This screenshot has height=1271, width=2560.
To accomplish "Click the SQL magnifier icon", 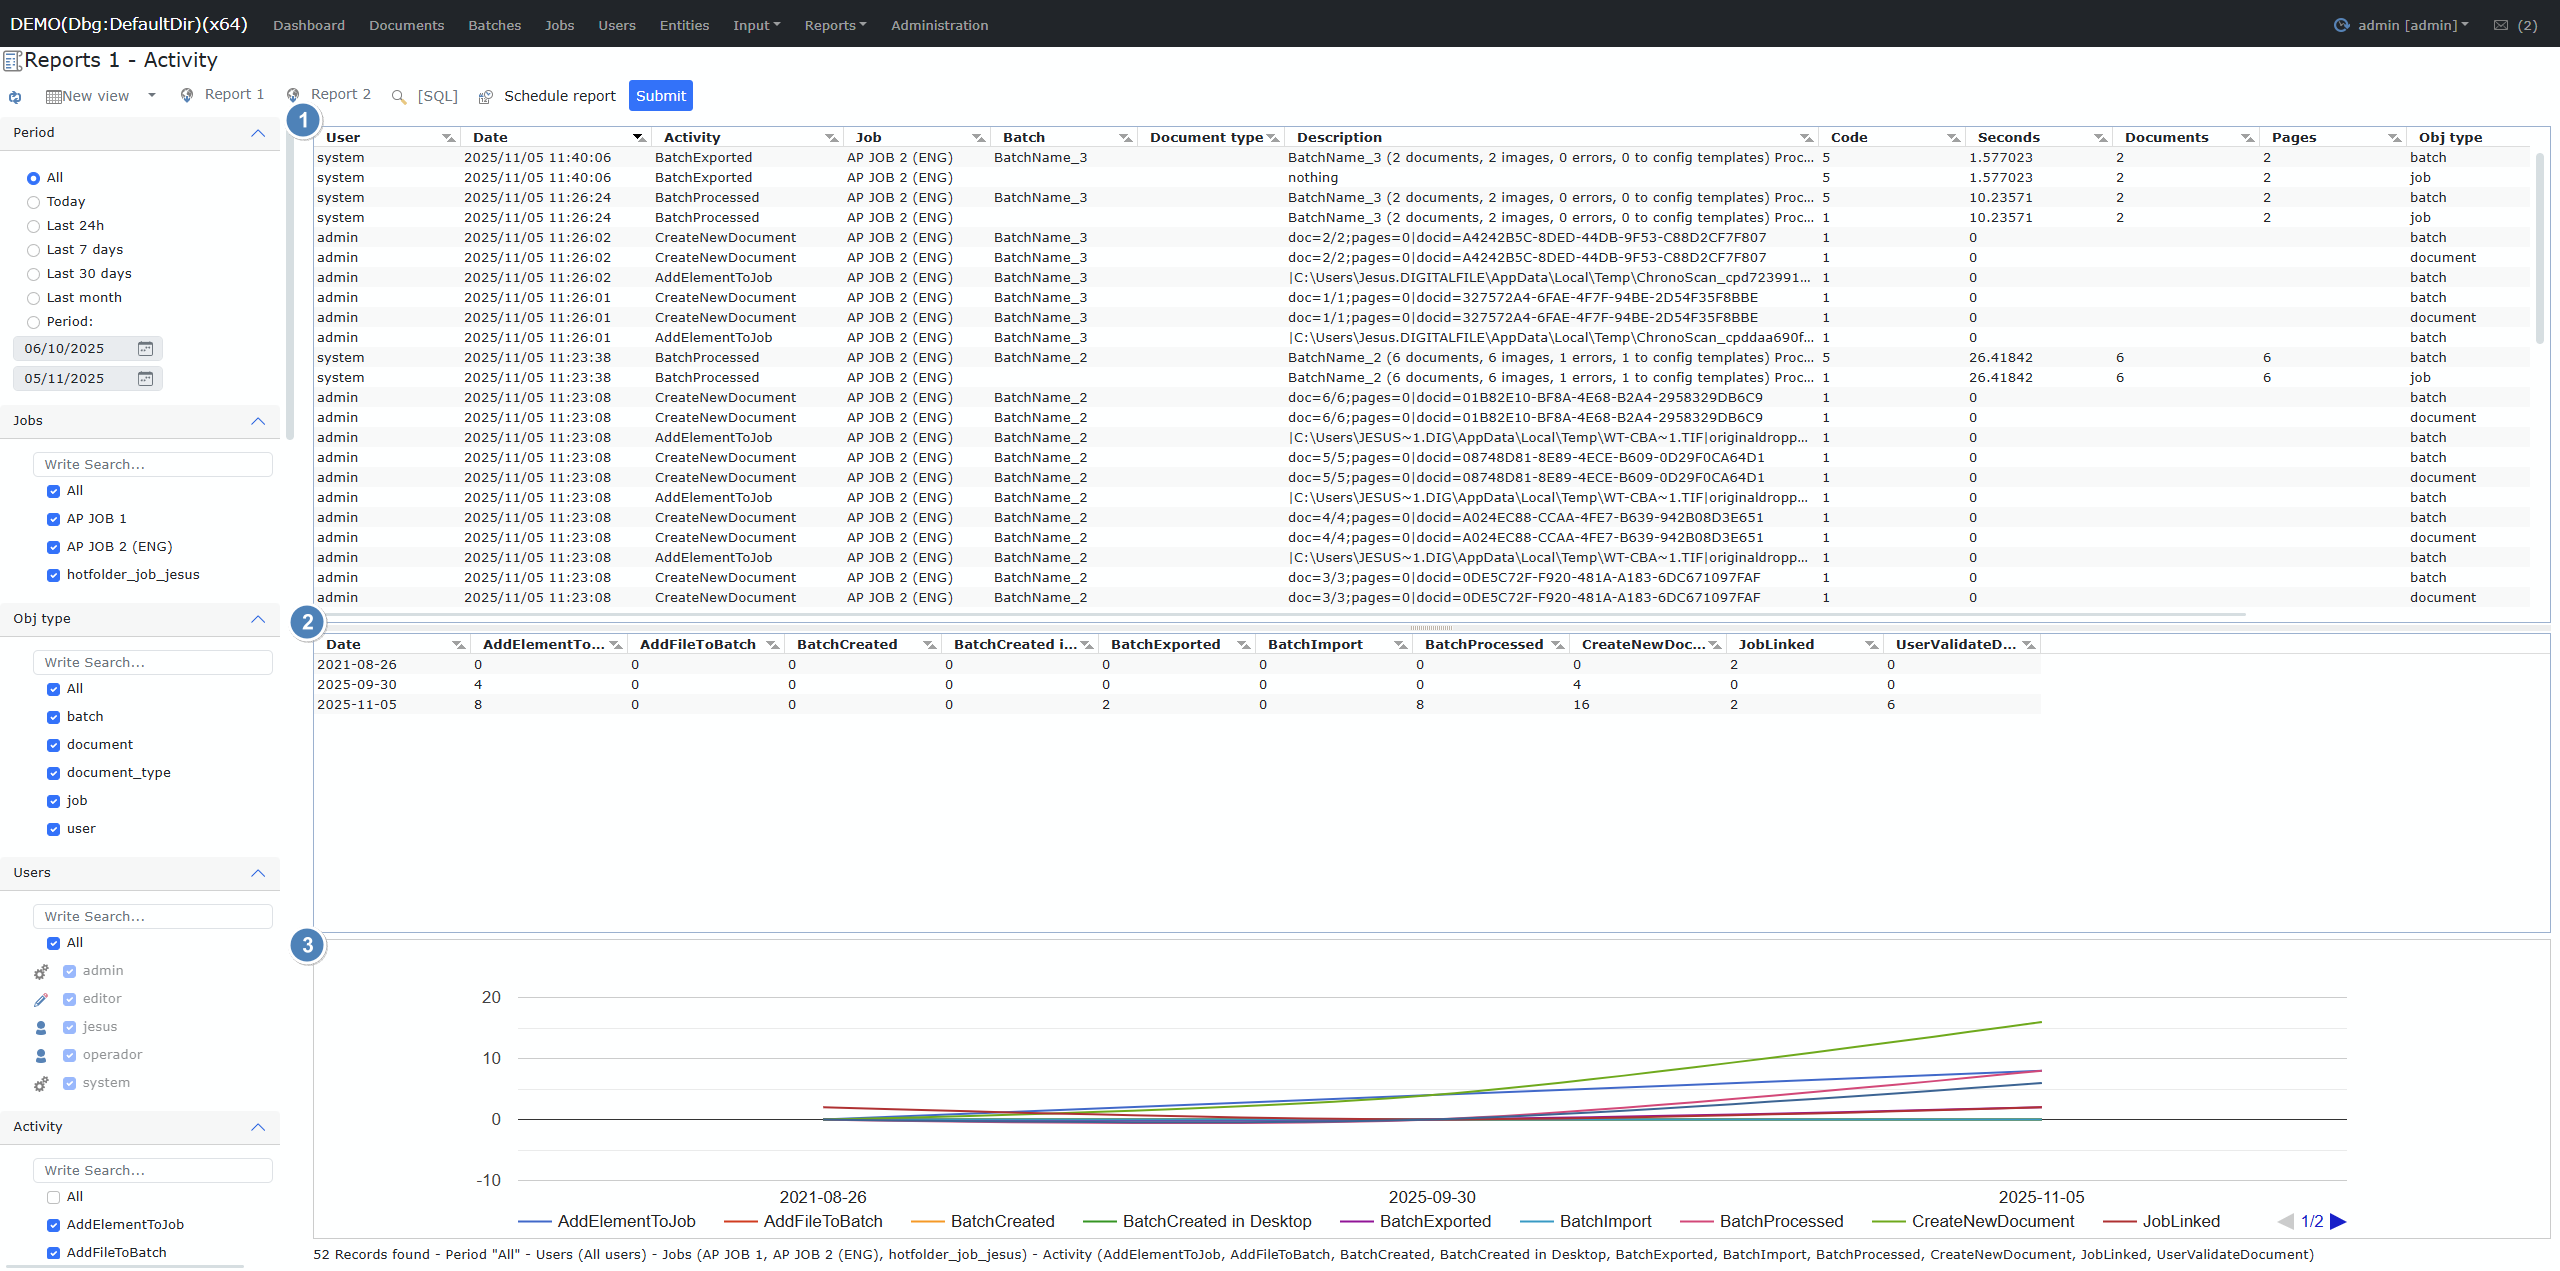I will coord(399,97).
